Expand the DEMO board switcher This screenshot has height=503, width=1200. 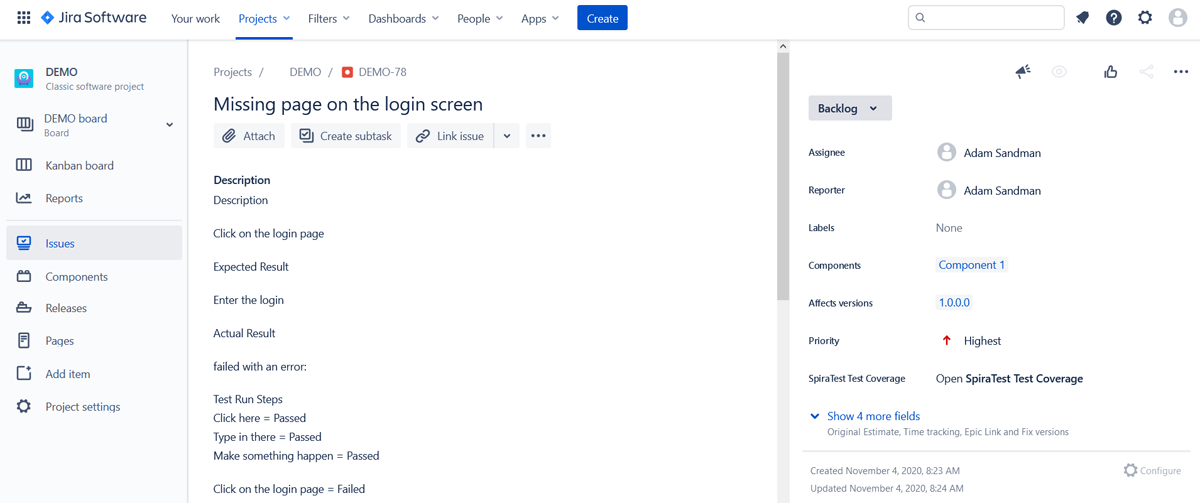pyautogui.click(x=169, y=125)
